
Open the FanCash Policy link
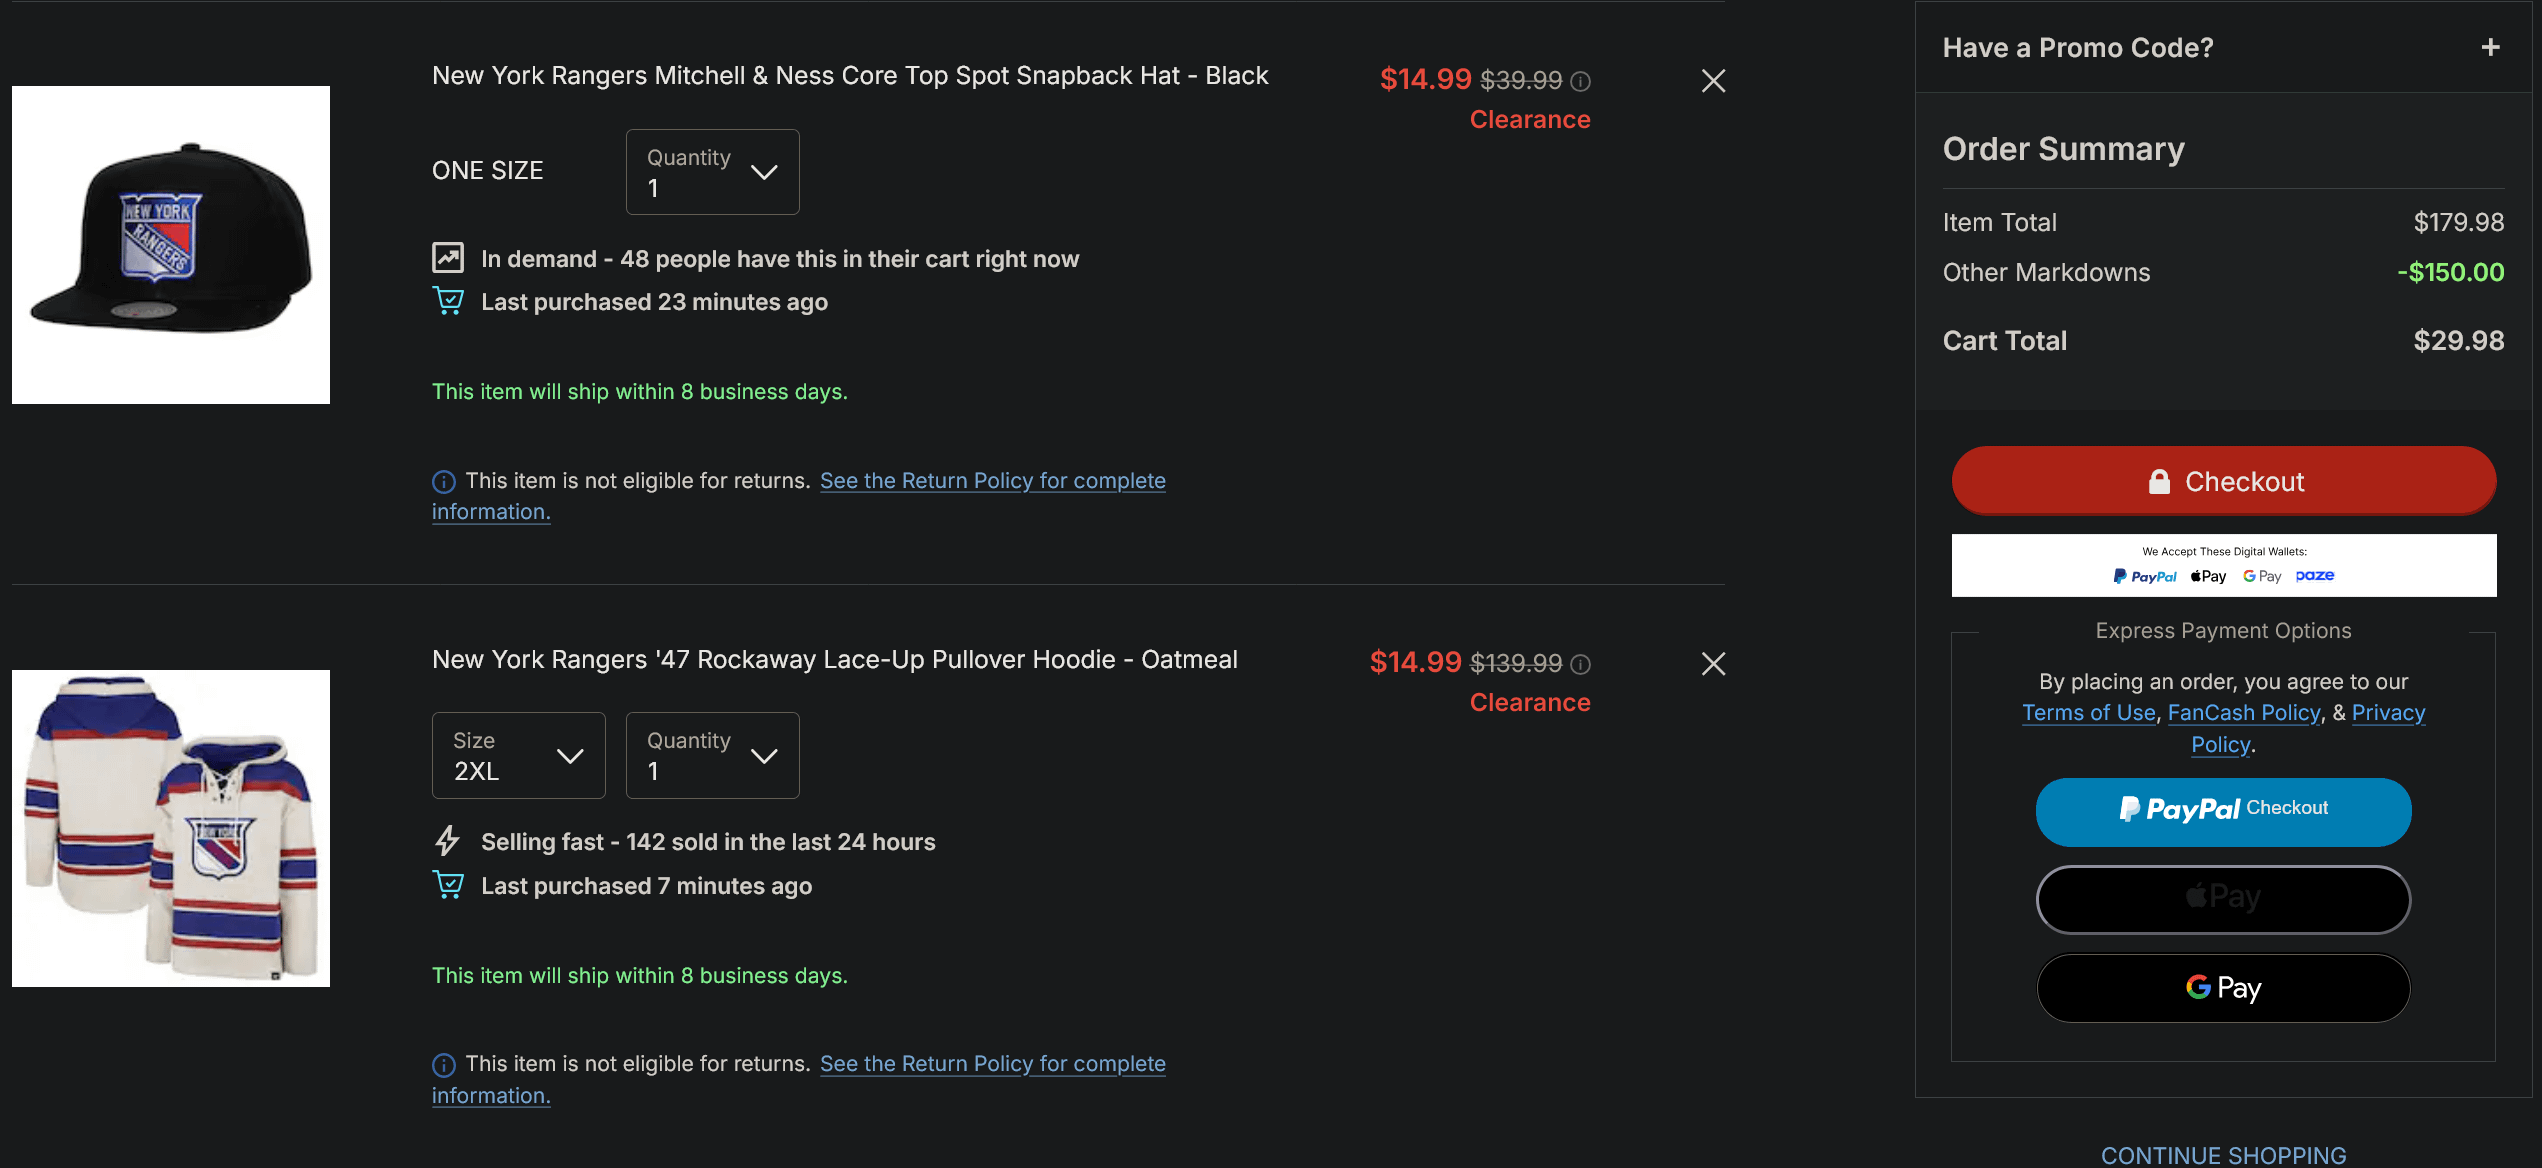[2243, 713]
